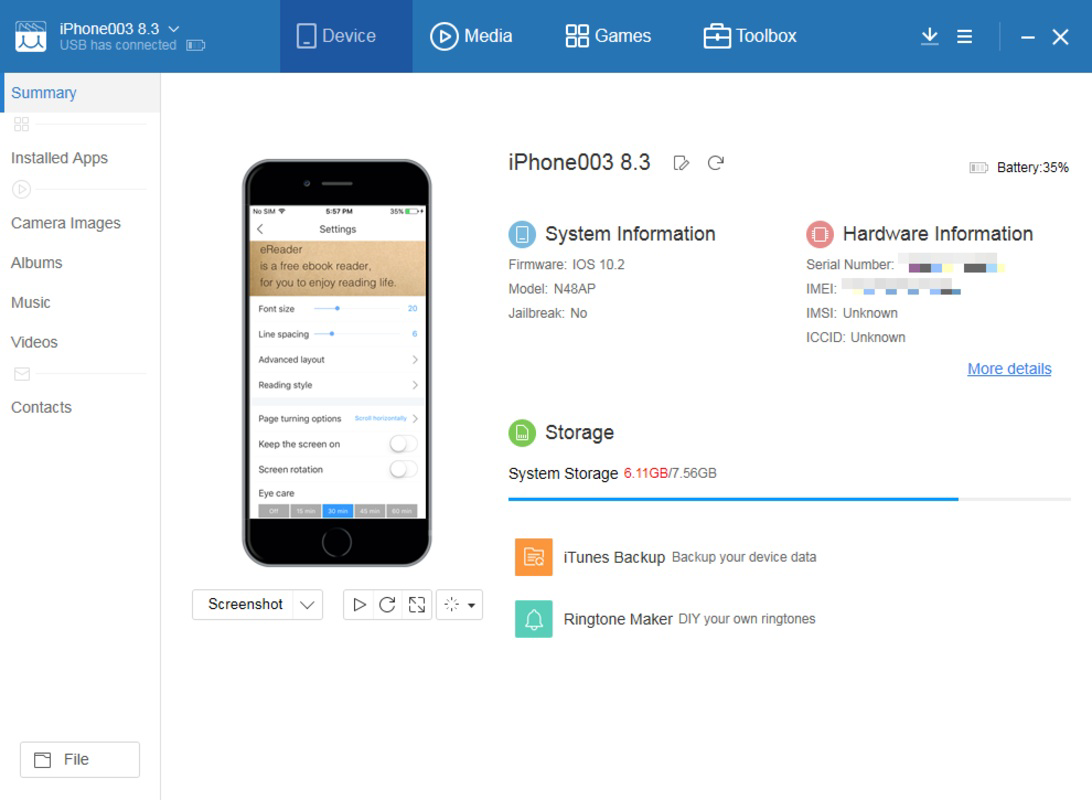
Task: Open Ringtone Maker label
Action: [x=618, y=619]
